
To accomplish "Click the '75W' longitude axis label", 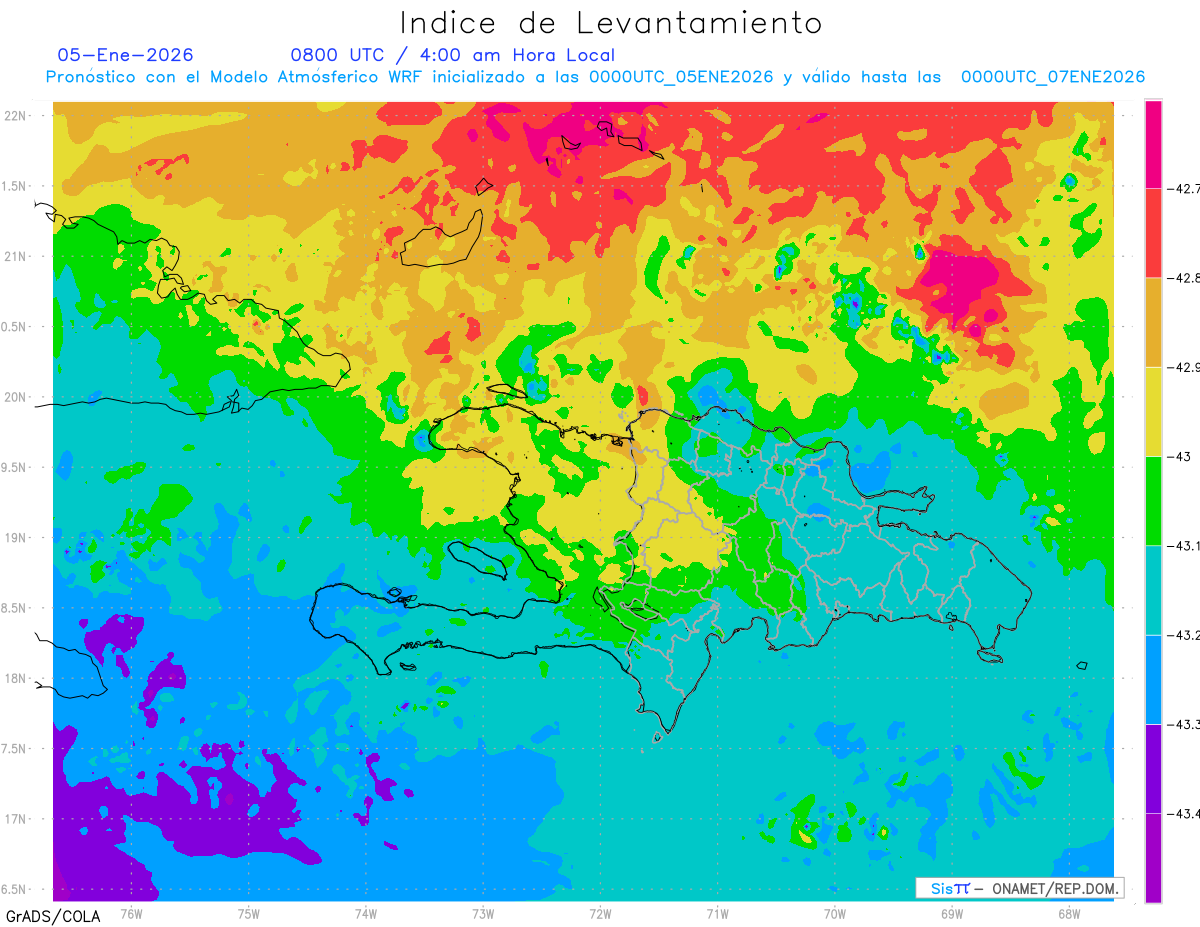I will pyautogui.click(x=249, y=913).
